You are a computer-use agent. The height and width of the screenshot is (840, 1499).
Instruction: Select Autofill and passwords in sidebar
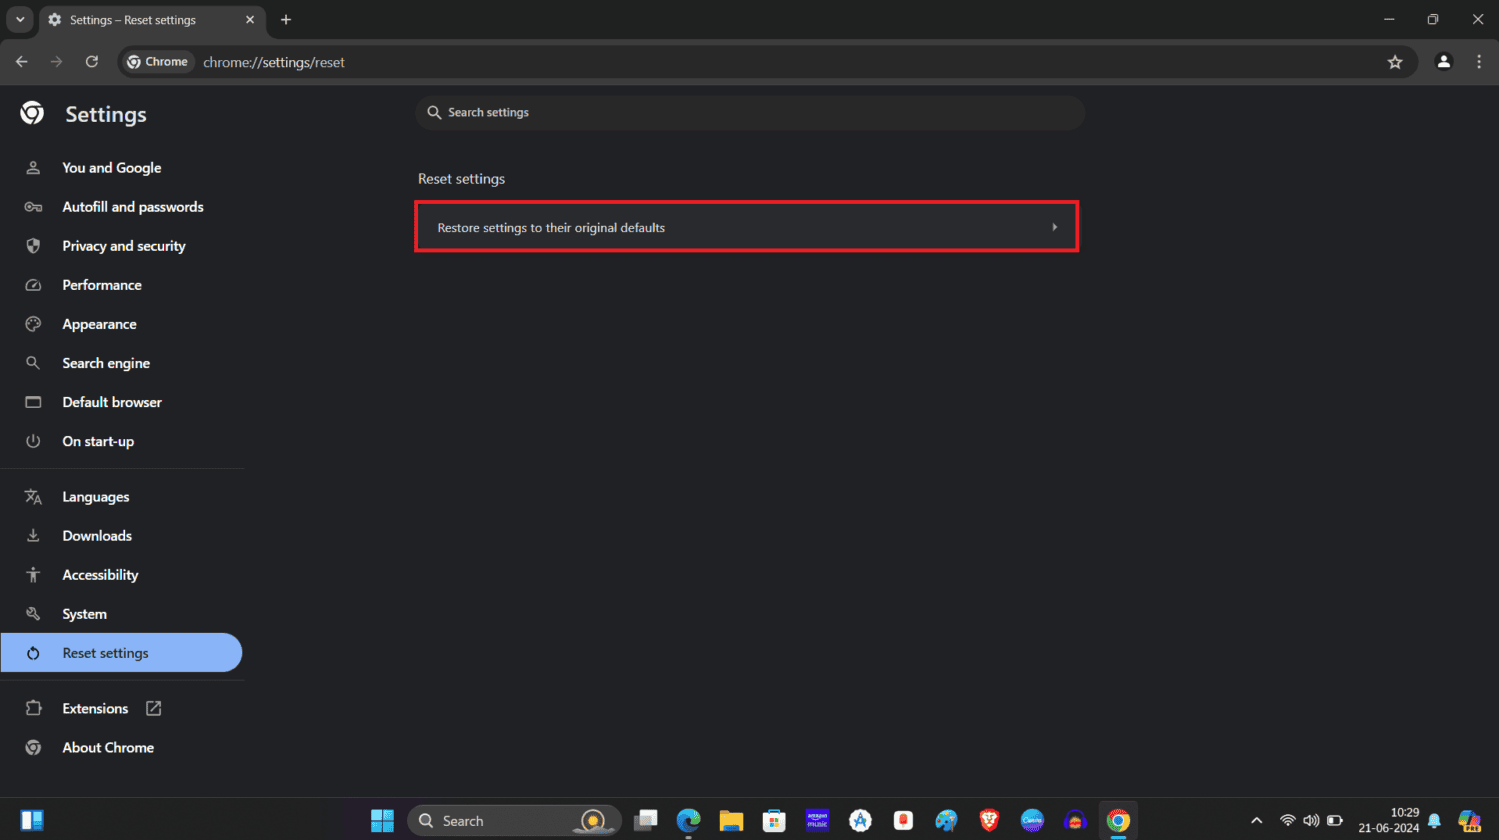[x=132, y=207]
